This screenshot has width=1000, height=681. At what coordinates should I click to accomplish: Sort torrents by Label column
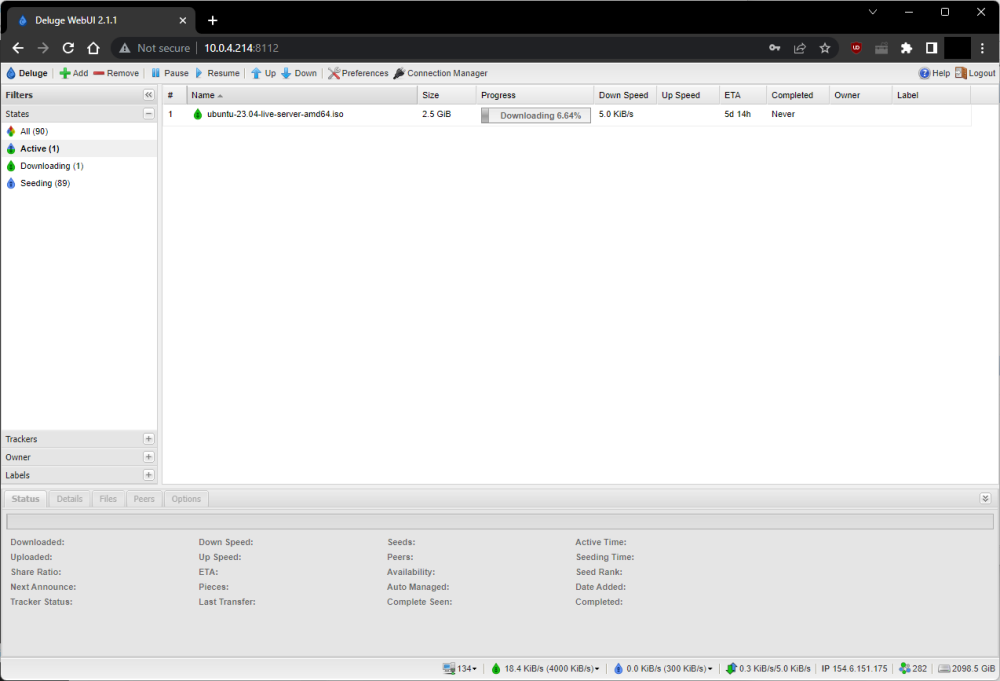(931, 95)
